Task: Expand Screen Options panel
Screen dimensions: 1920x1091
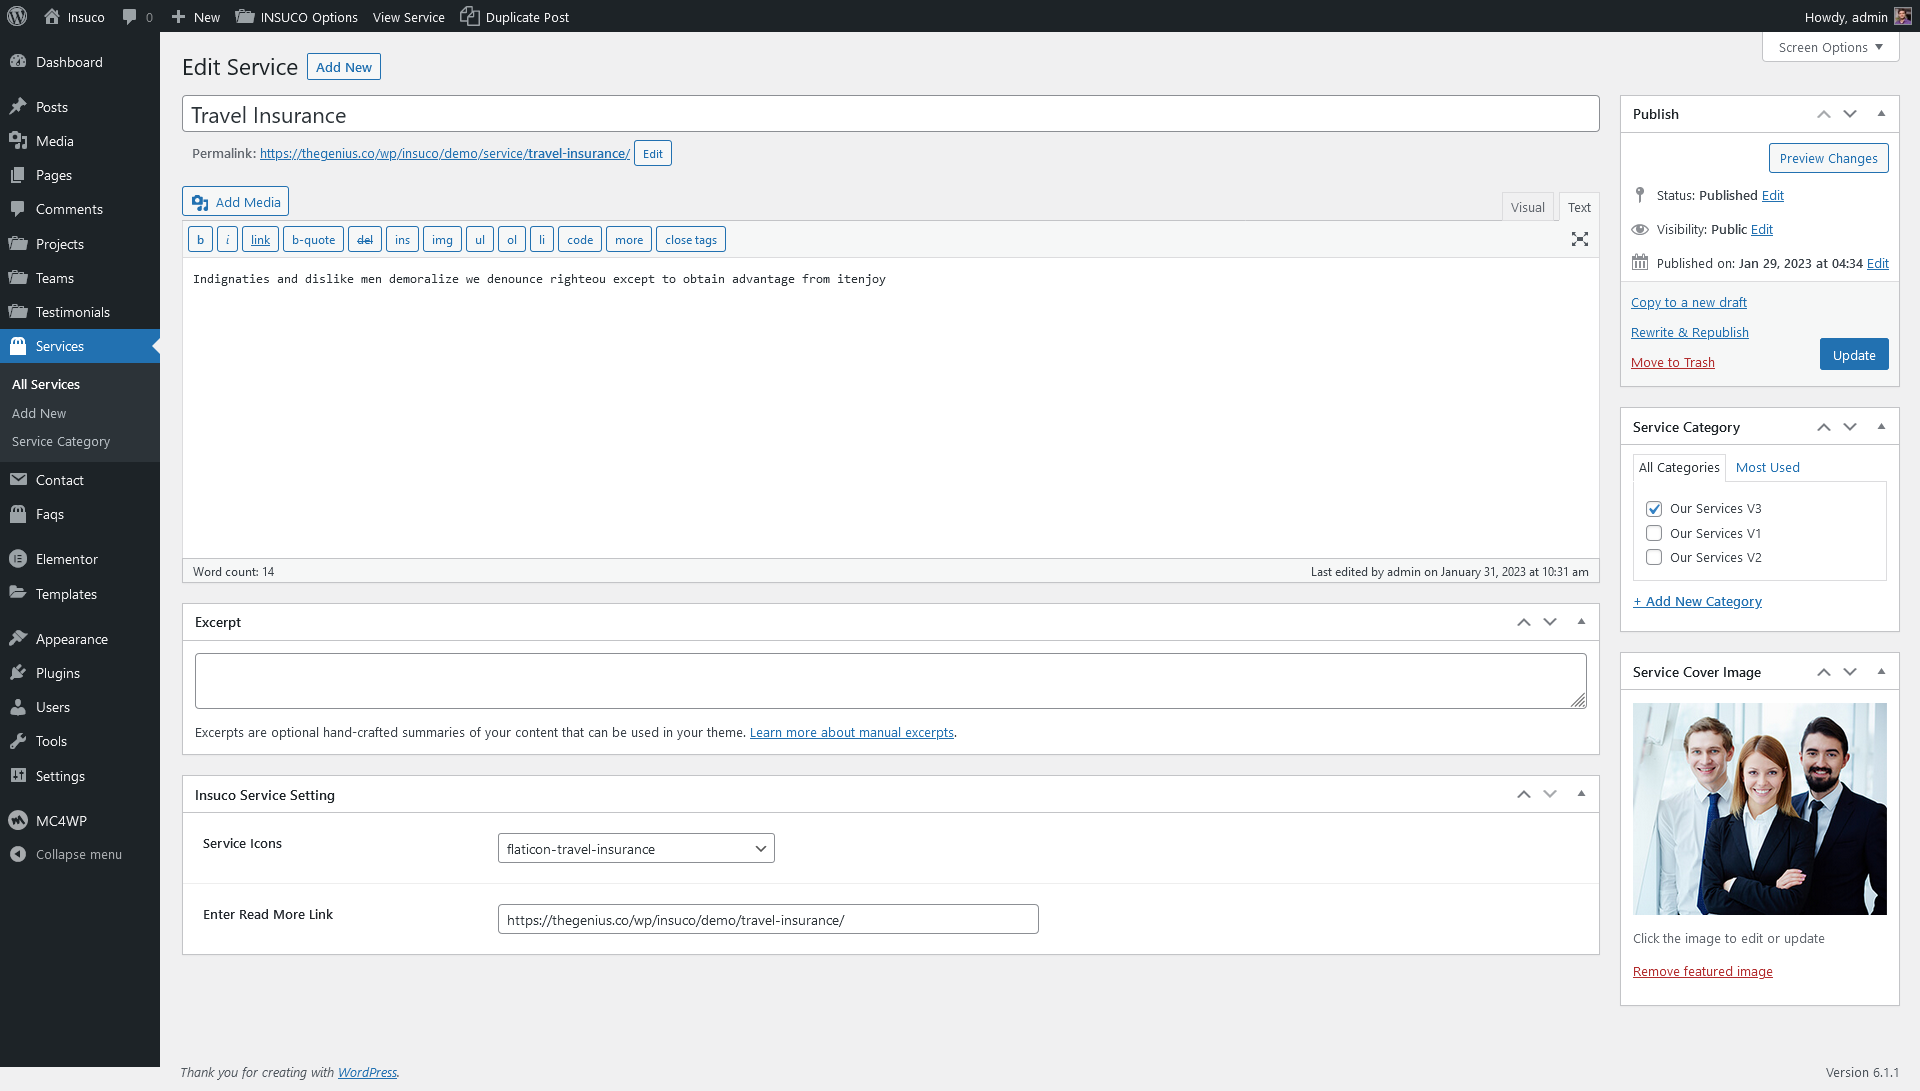Action: (x=1829, y=47)
